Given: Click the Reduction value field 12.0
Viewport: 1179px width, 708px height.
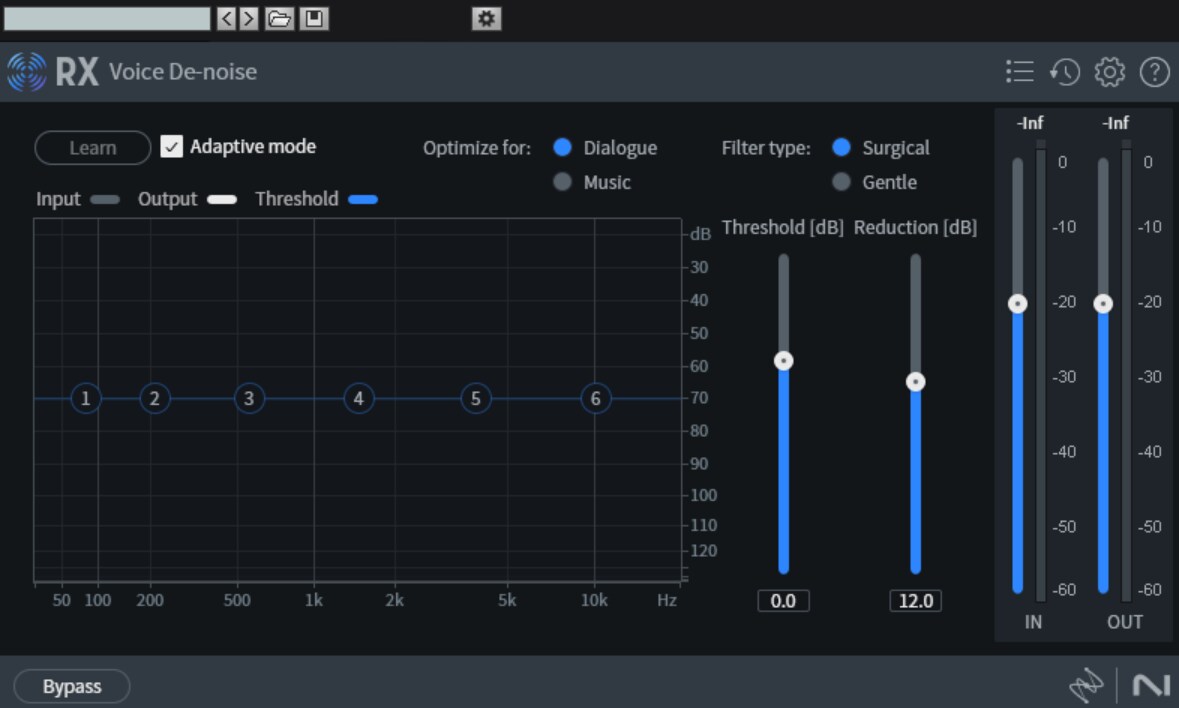Looking at the screenshot, I should tap(915, 601).
